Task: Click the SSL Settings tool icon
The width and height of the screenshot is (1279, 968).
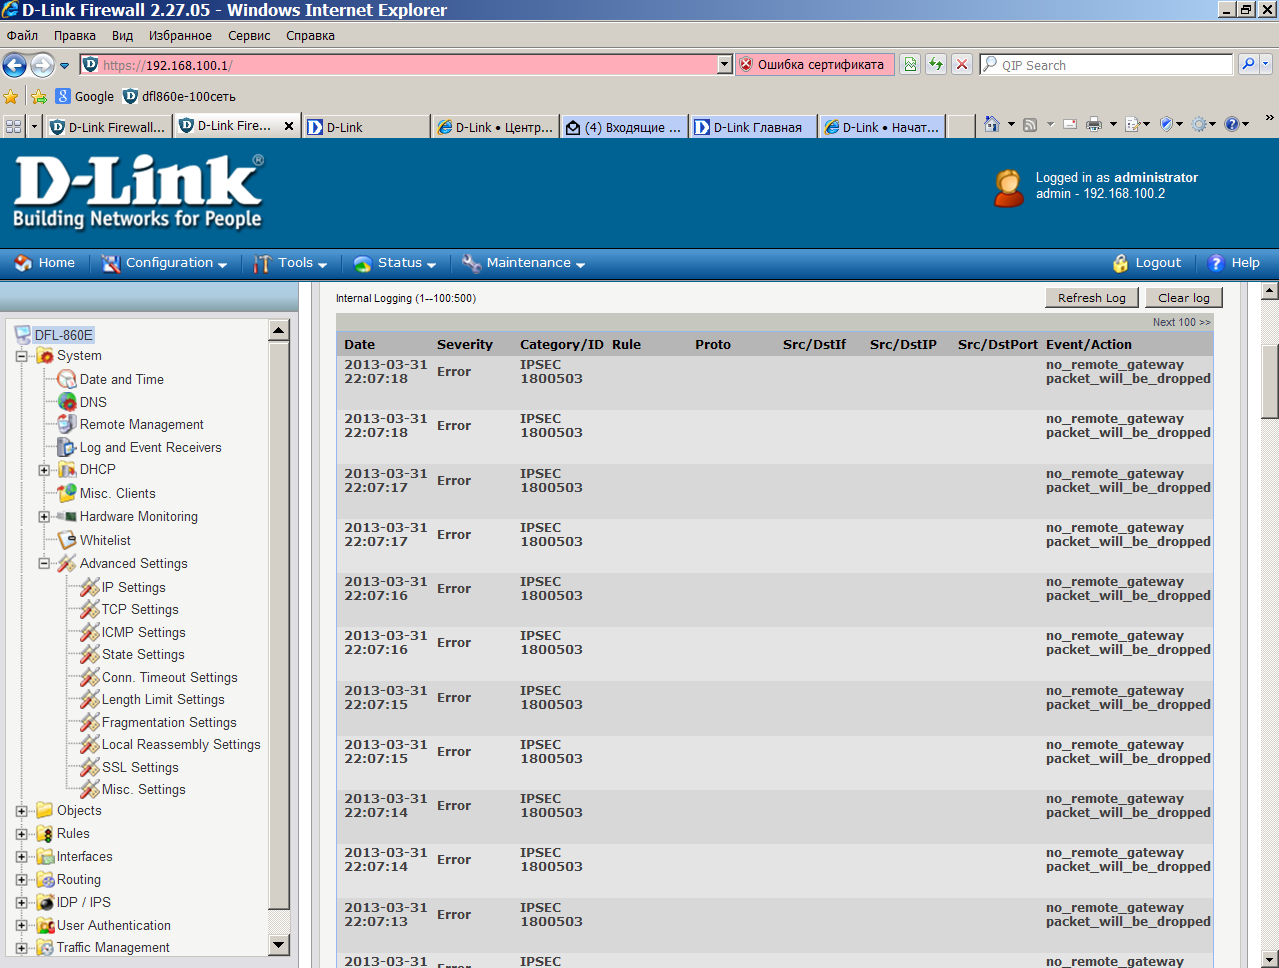Action: point(90,767)
